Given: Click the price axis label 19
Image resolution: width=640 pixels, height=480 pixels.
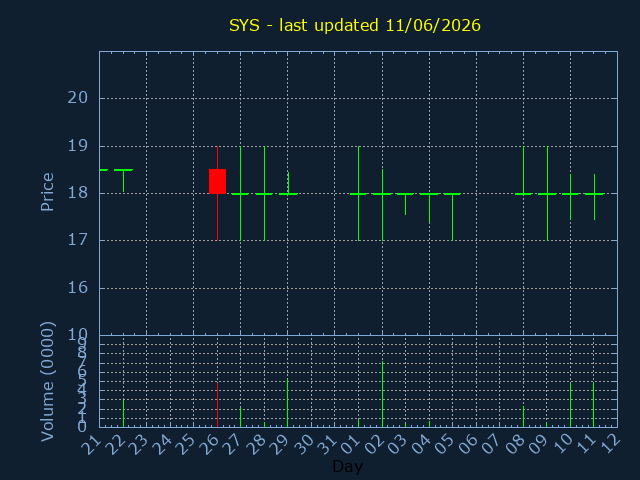Looking at the screenshot, I should (78, 146).
